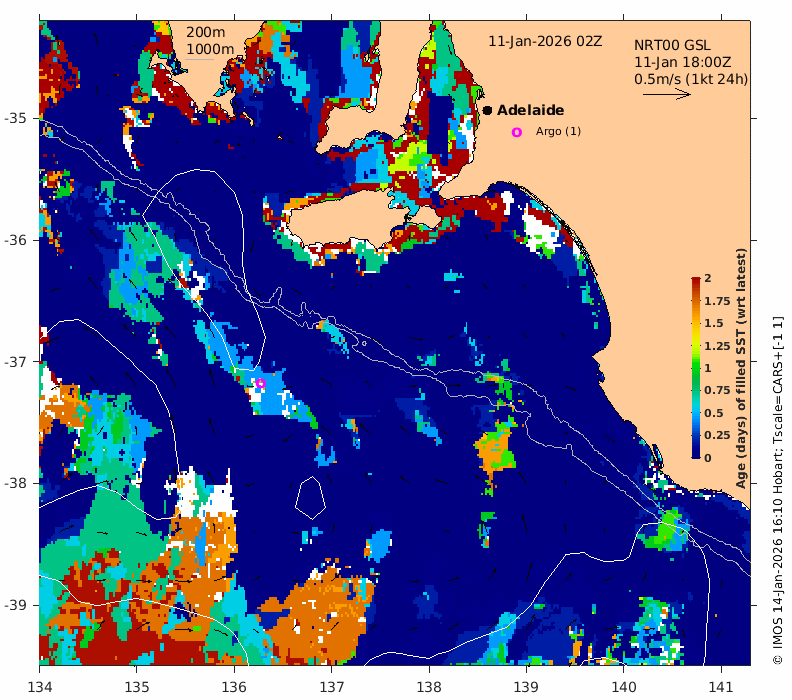The width and height of the screenshot is (792, 700).
Task: Click longitude axis label 135
Action: click(x=136, y=687)
